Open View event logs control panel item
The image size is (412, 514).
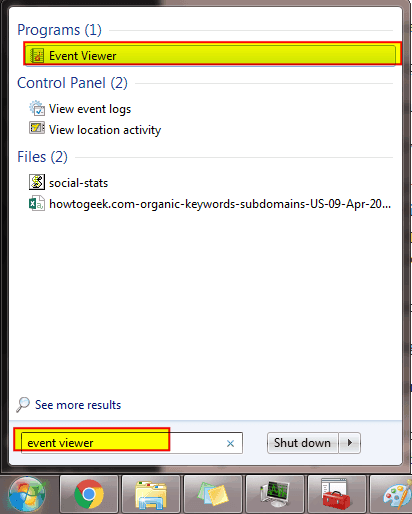pyautogui.click(x=90, y=109)
